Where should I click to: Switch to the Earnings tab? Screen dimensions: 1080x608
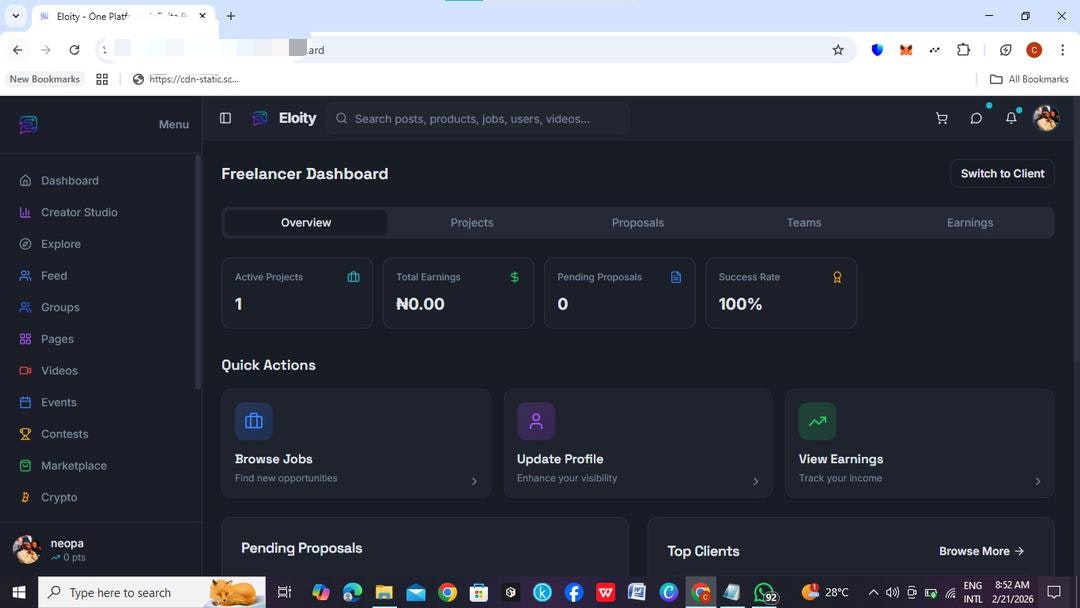click(x=970, y=222)
